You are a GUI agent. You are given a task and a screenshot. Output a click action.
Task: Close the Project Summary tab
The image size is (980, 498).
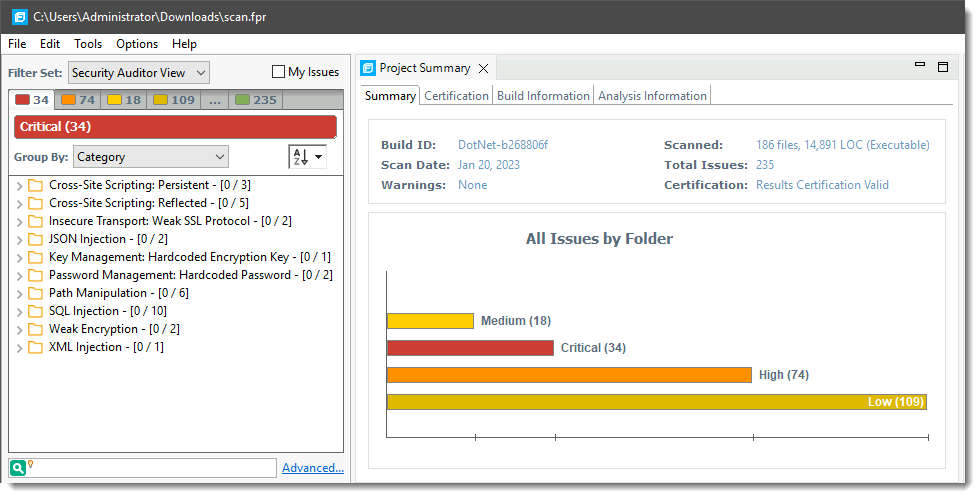[x=484, y=69]
